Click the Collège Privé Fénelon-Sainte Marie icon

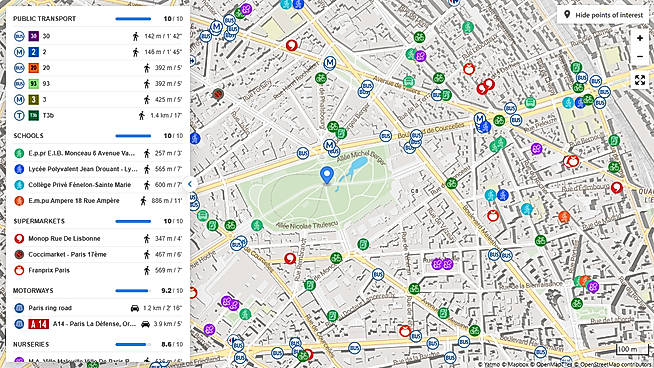[x=19, y=185]
